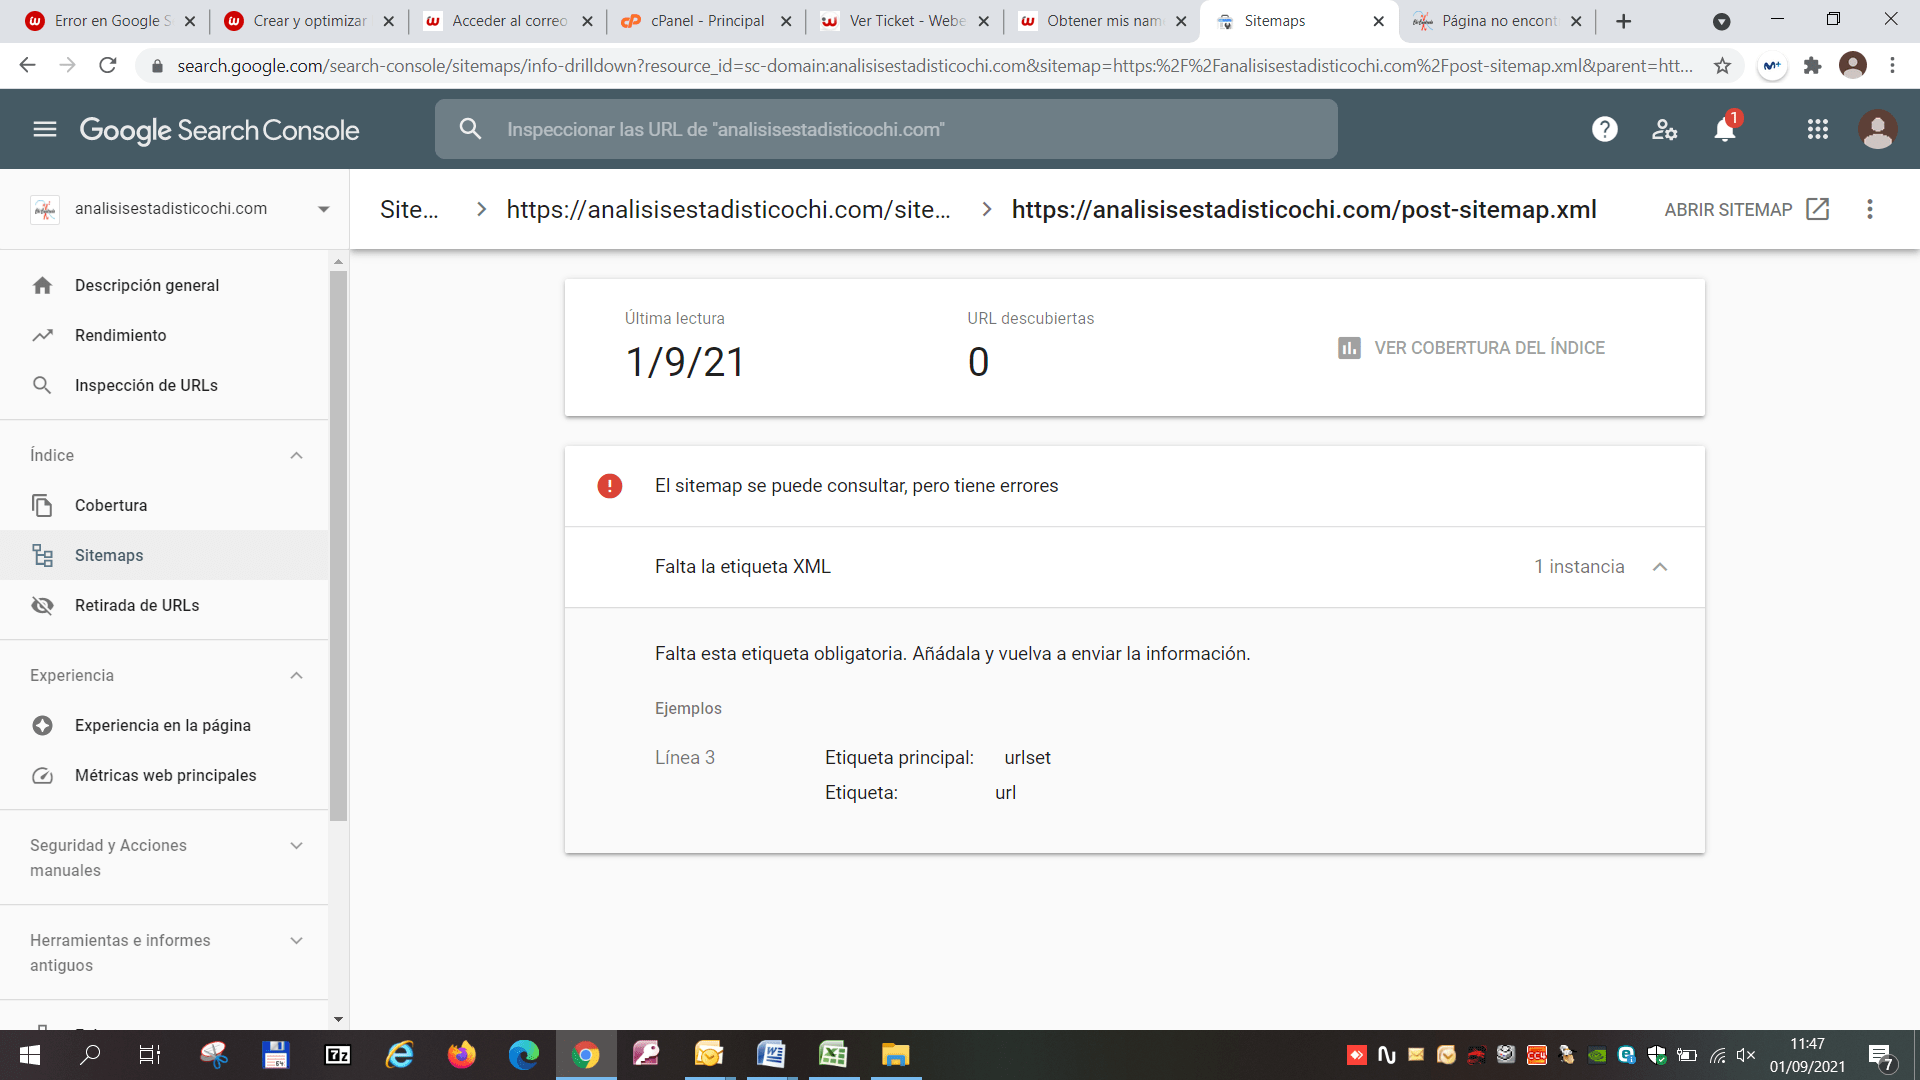Click VER COBERTURA DEL ÍNDICE

(1471, 348)
